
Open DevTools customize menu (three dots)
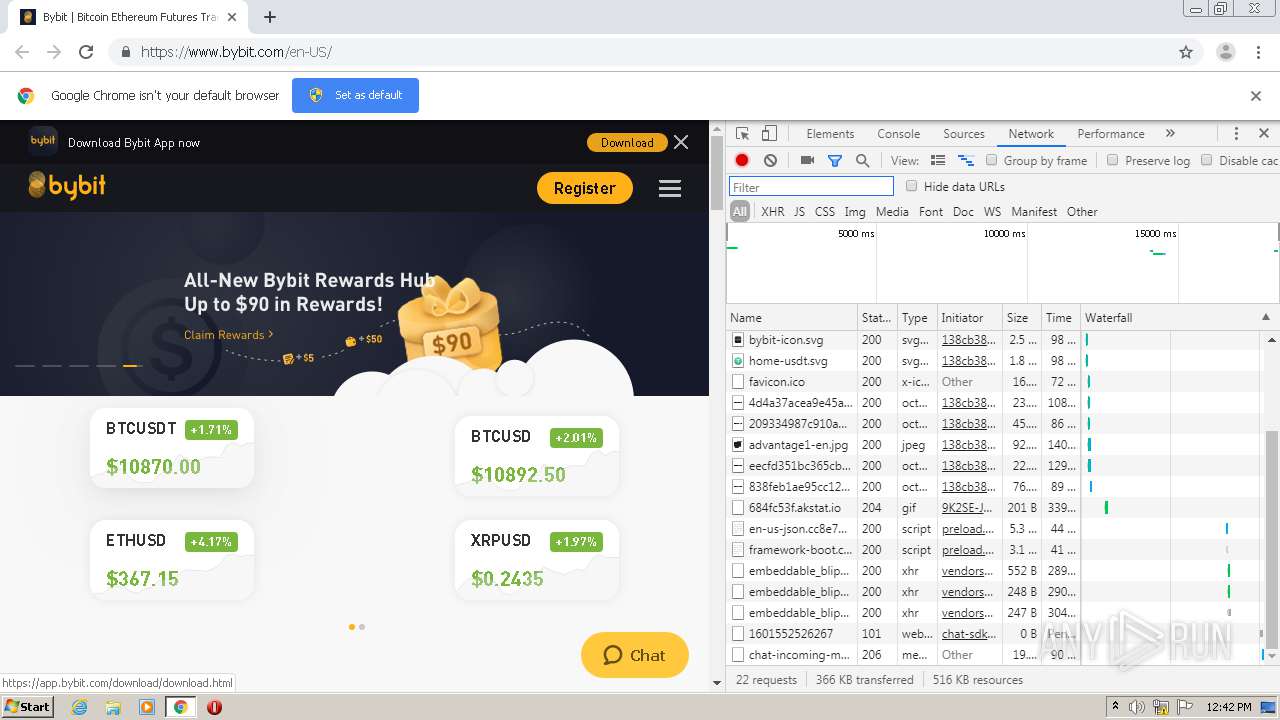coord(1236,134)
